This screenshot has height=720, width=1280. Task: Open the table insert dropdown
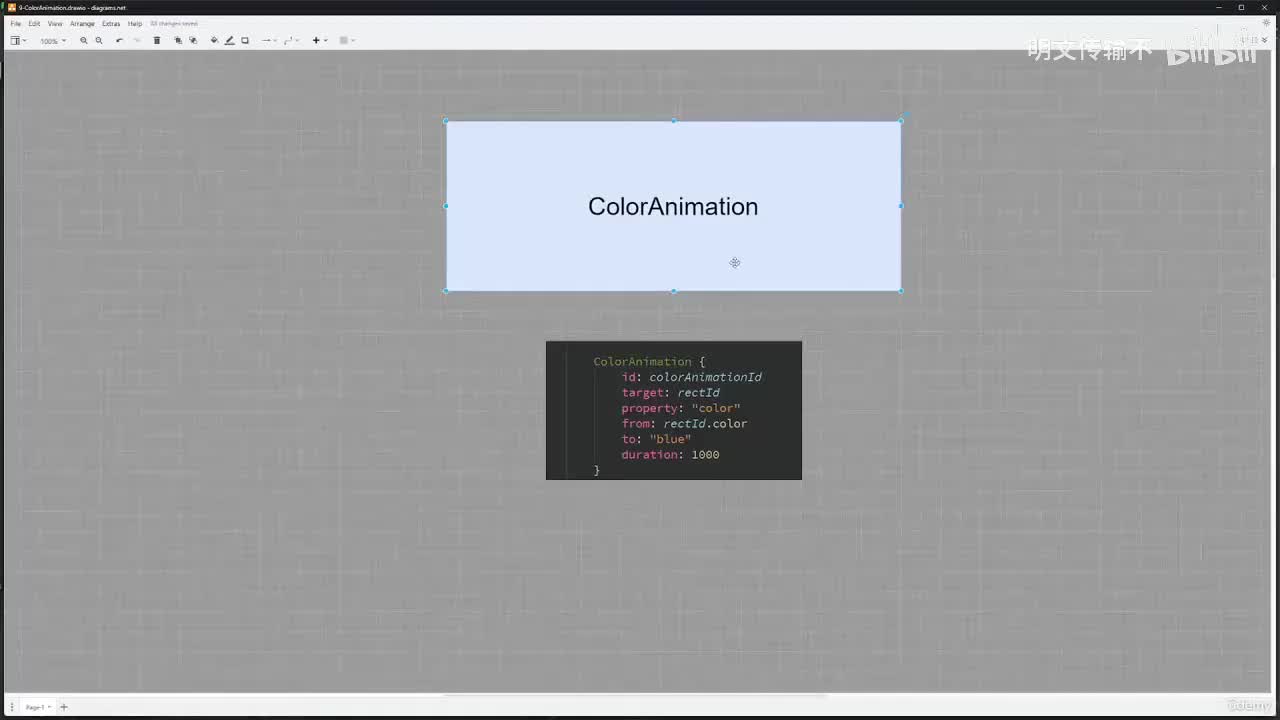347,41
